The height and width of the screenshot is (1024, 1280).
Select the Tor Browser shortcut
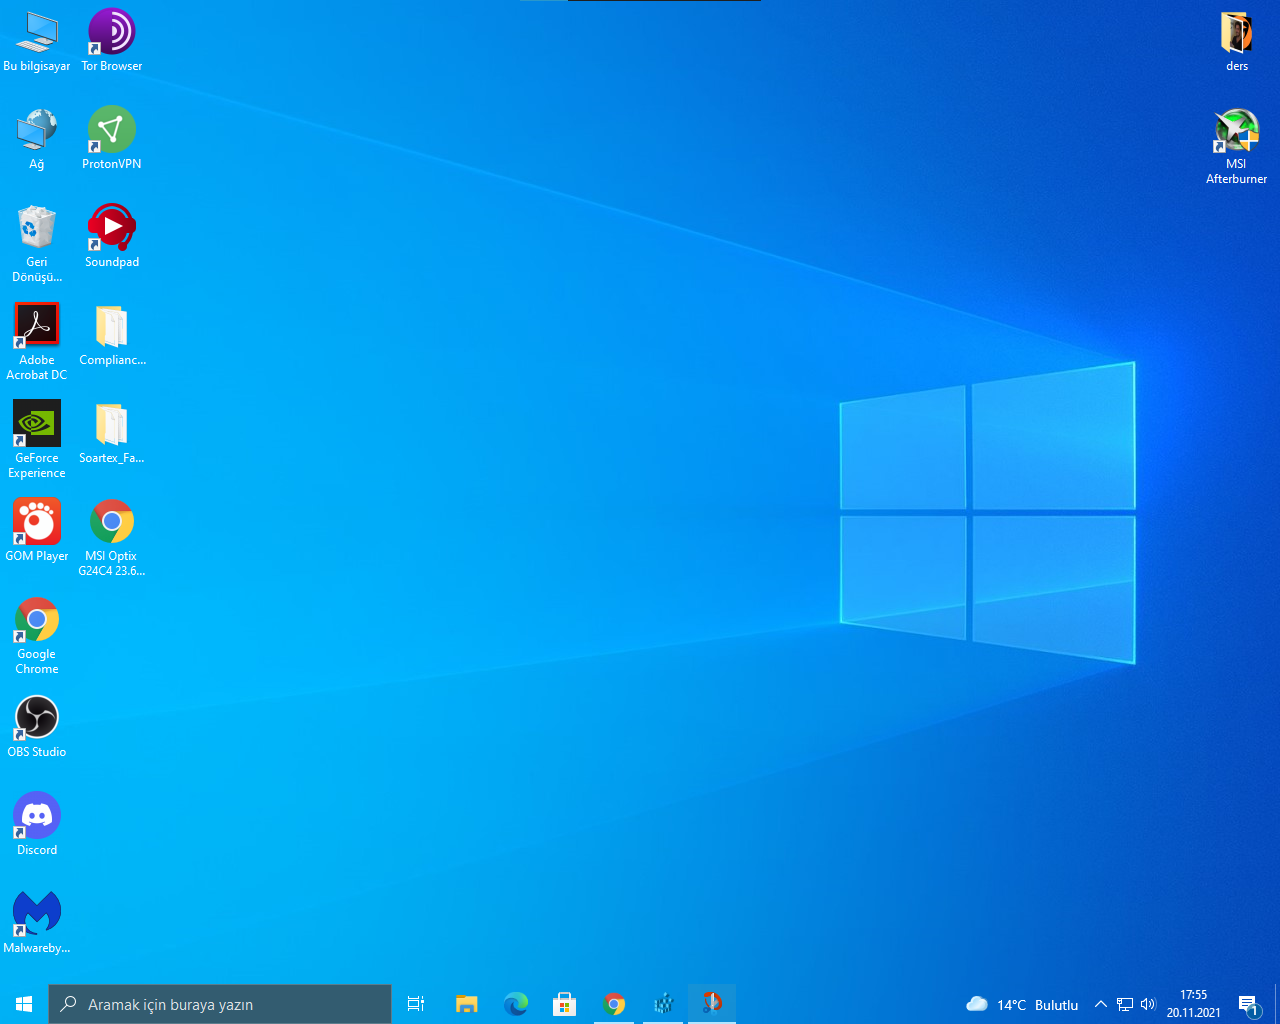112,41
